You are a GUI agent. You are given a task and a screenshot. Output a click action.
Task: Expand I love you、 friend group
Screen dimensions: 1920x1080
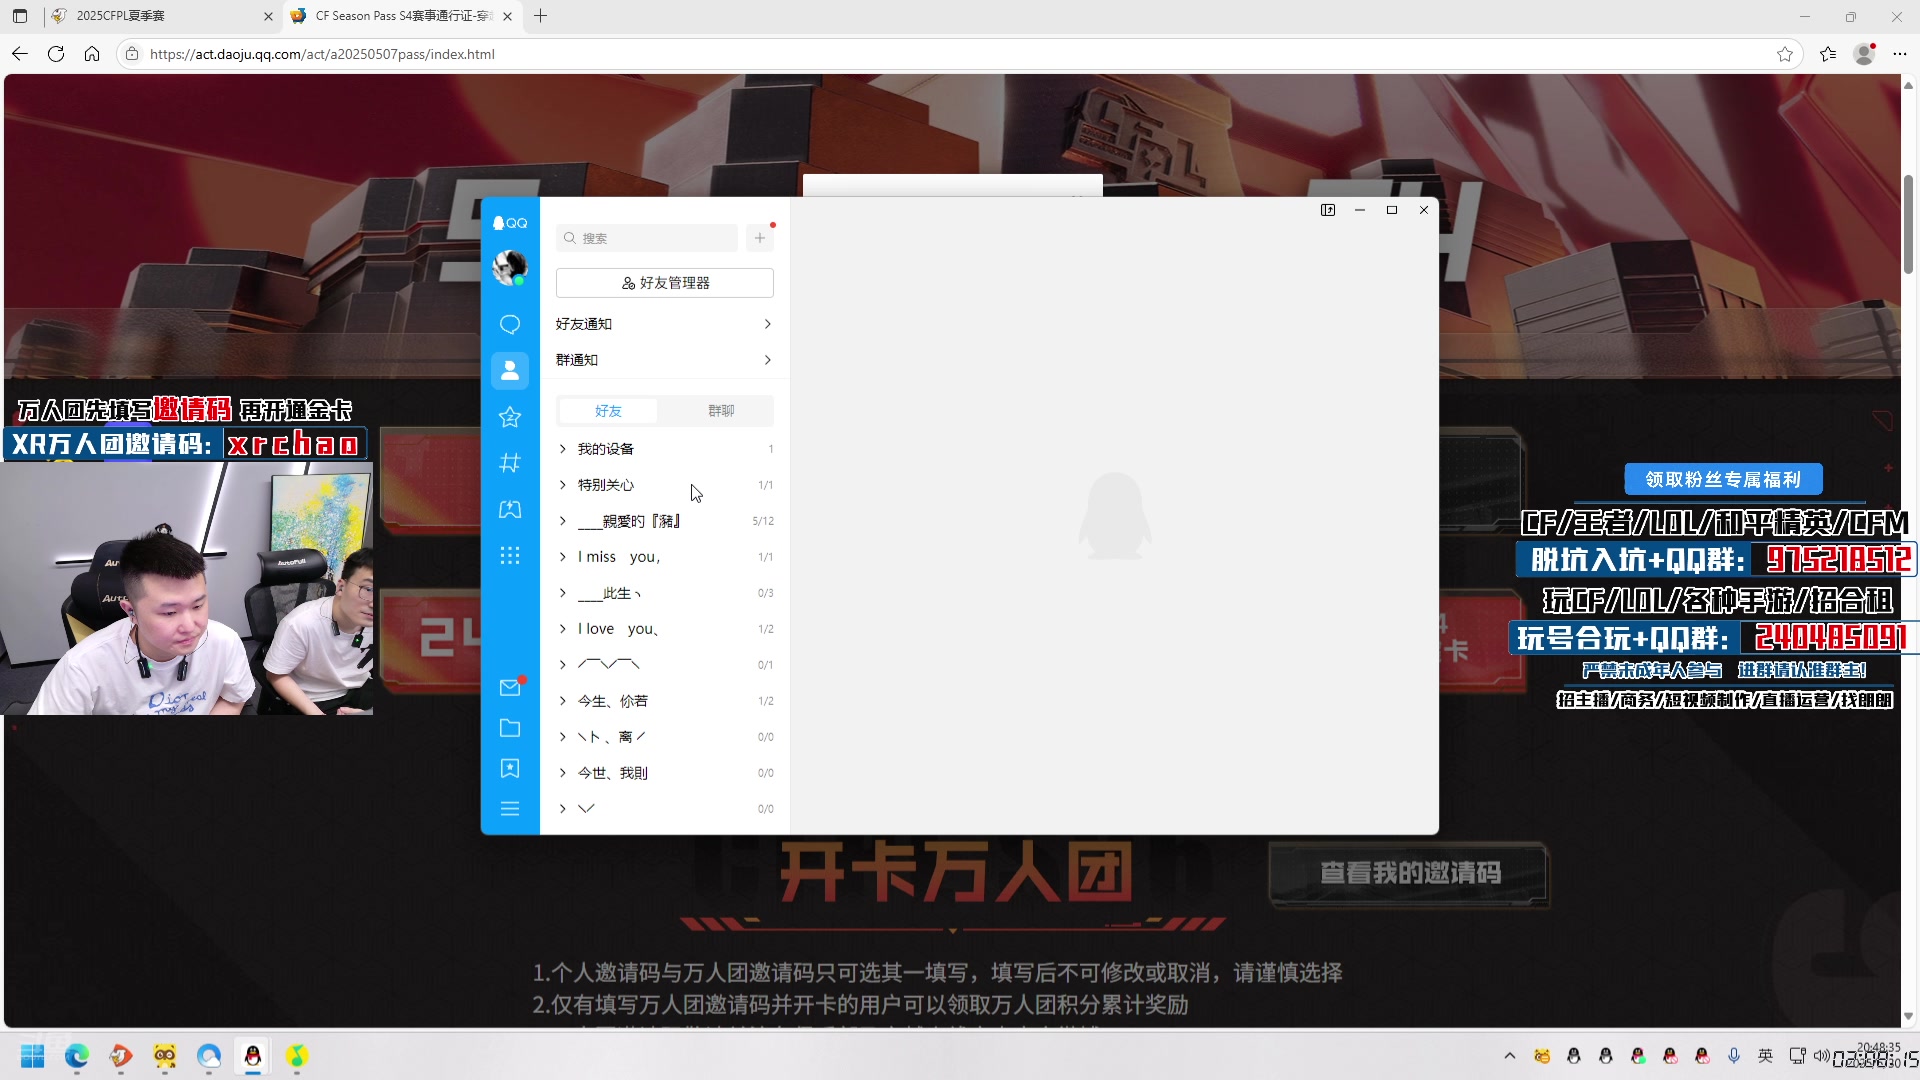[x=665, y=629]
